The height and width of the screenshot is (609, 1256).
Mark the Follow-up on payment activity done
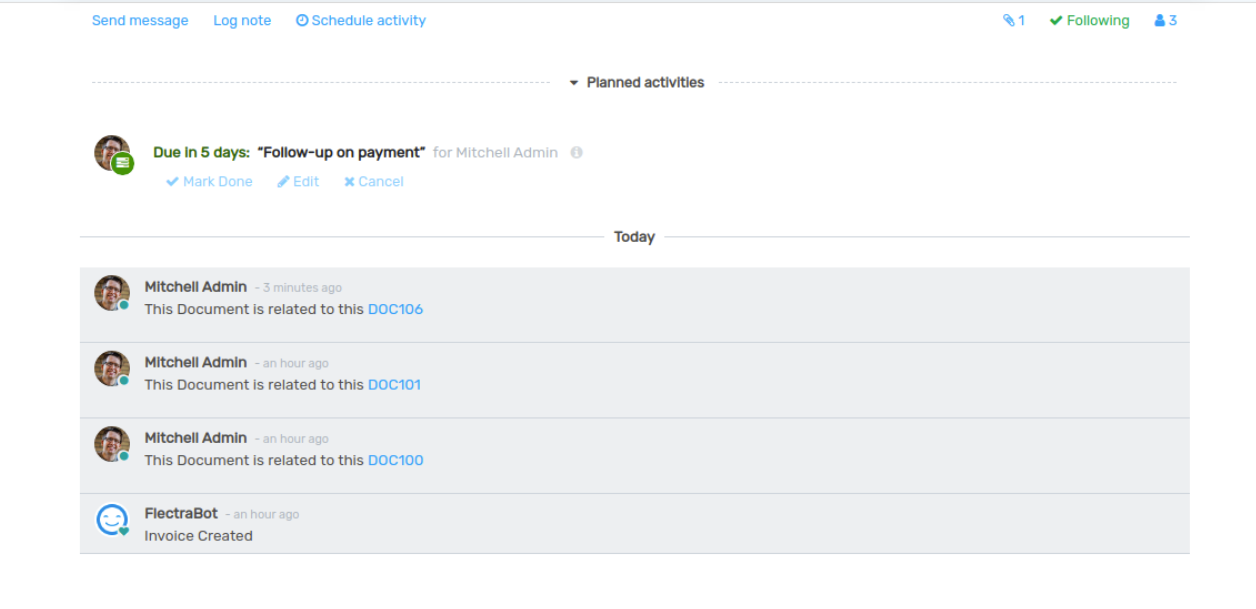click(x=209, y=182)
